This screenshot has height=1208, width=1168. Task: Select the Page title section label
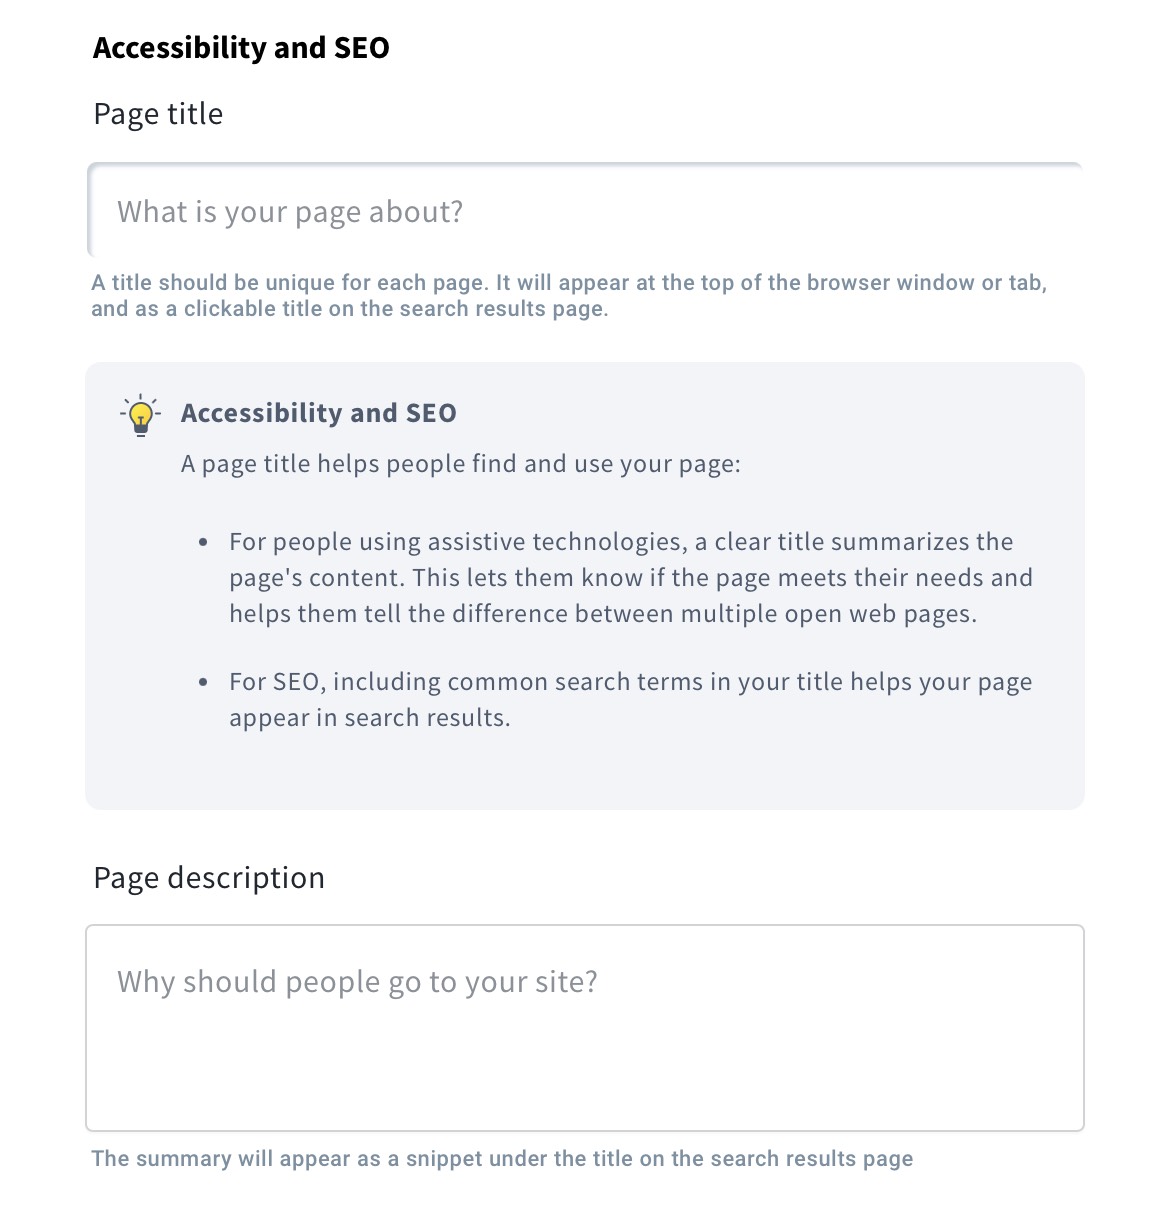158,113
